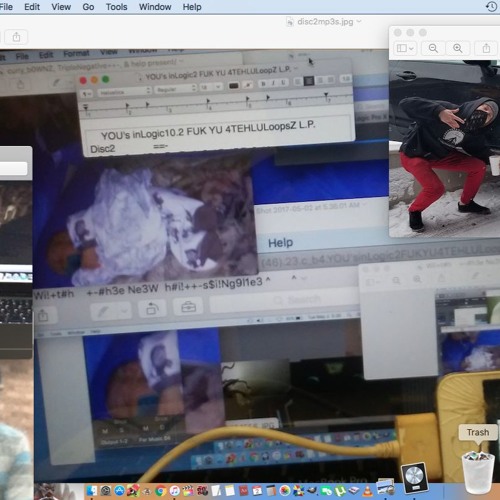The height and width of the screenshot is (500, 500).
Task: Toggle sidebar view icon in small Preview window
Action: click(x=402, y=49)
